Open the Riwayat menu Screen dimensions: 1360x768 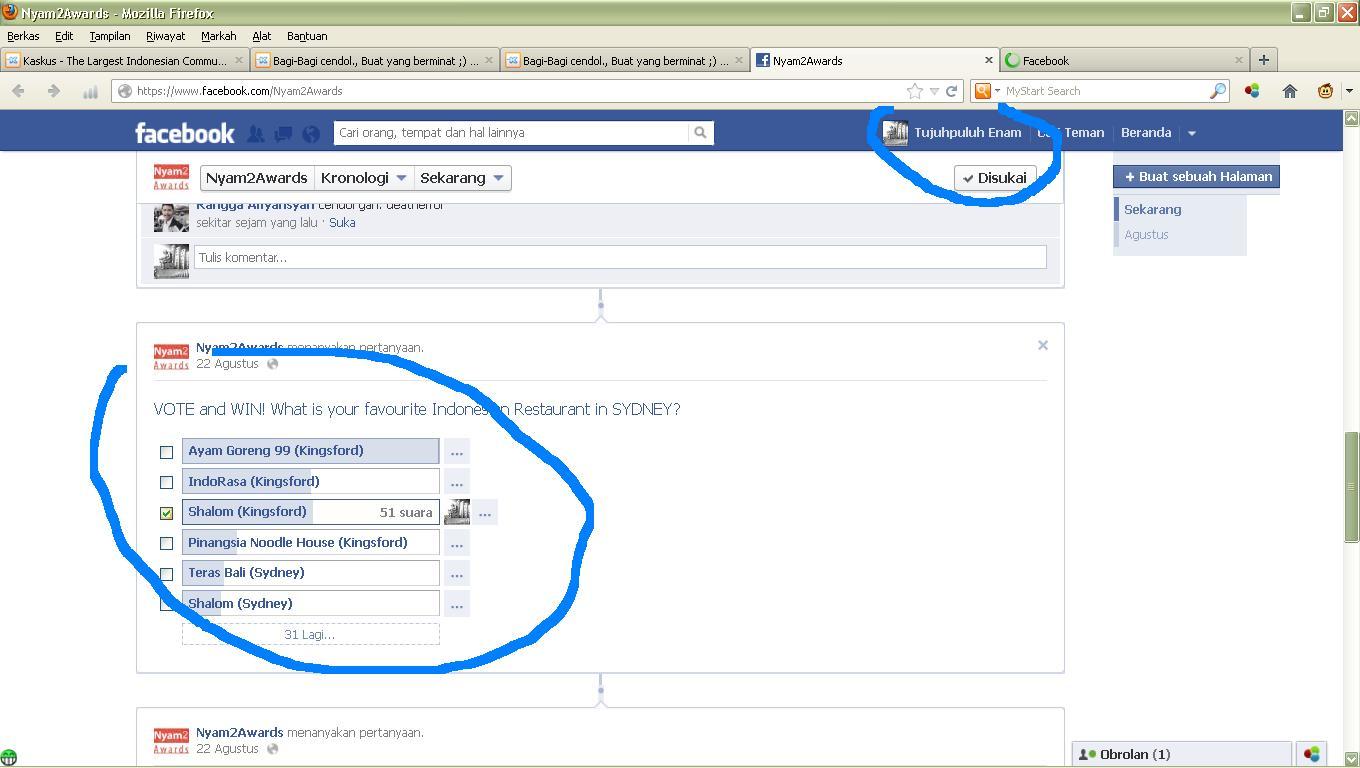tap(165, 36)
